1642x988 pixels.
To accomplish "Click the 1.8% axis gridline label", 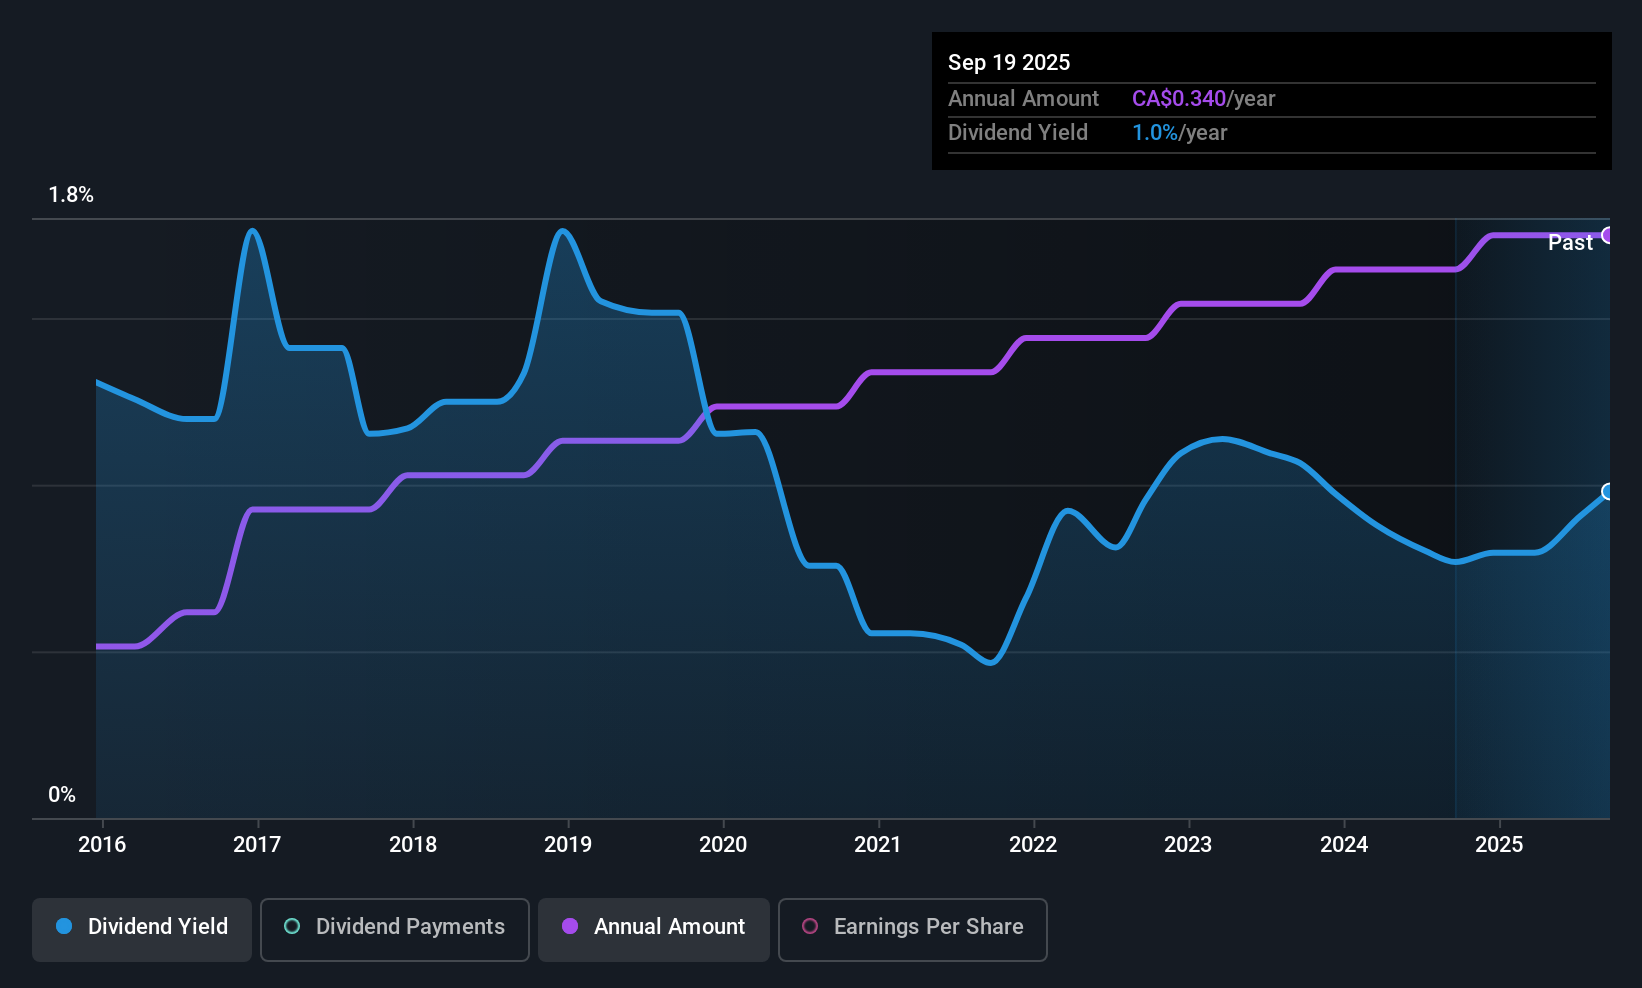I will click(x=71, y=195).
